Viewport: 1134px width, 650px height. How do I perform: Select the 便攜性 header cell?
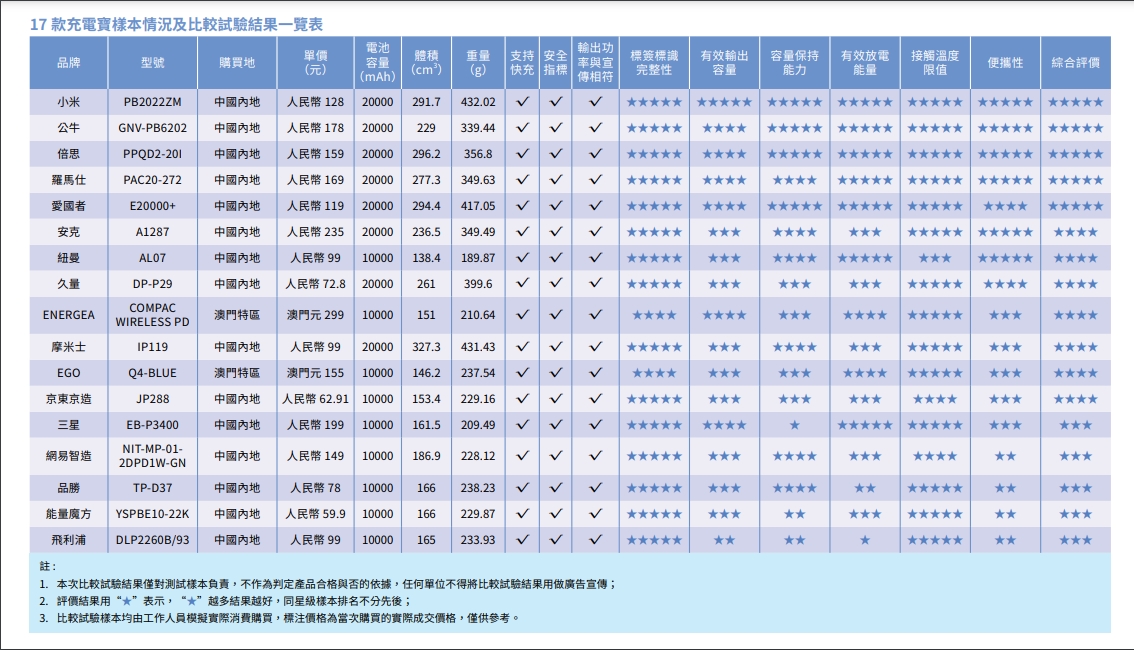click(1005, 63)
